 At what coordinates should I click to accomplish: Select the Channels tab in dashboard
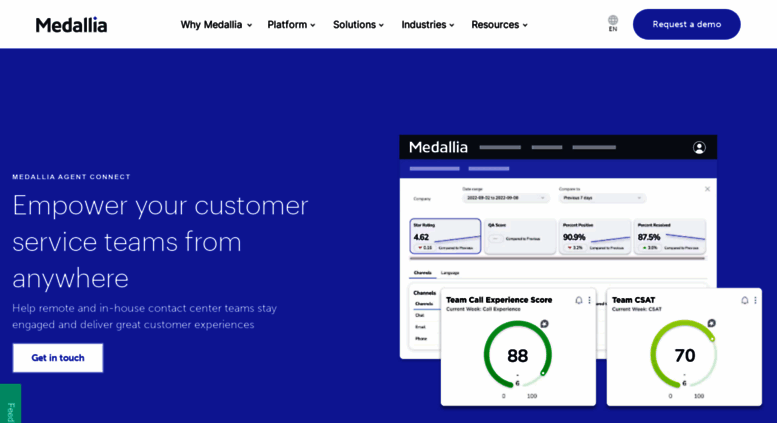click(x=423, y=273)
